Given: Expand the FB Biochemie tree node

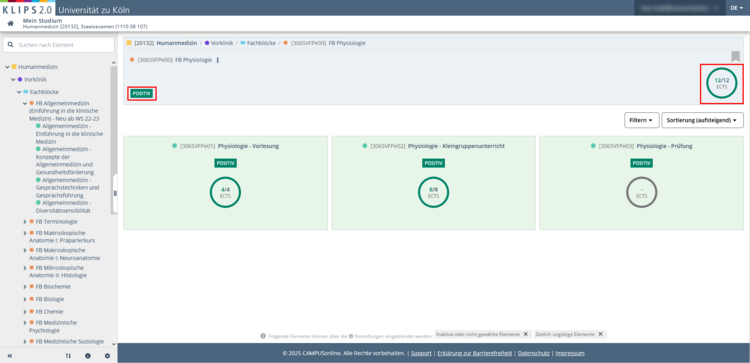Looking at the screenshot, I should click(x=25, y=287).
